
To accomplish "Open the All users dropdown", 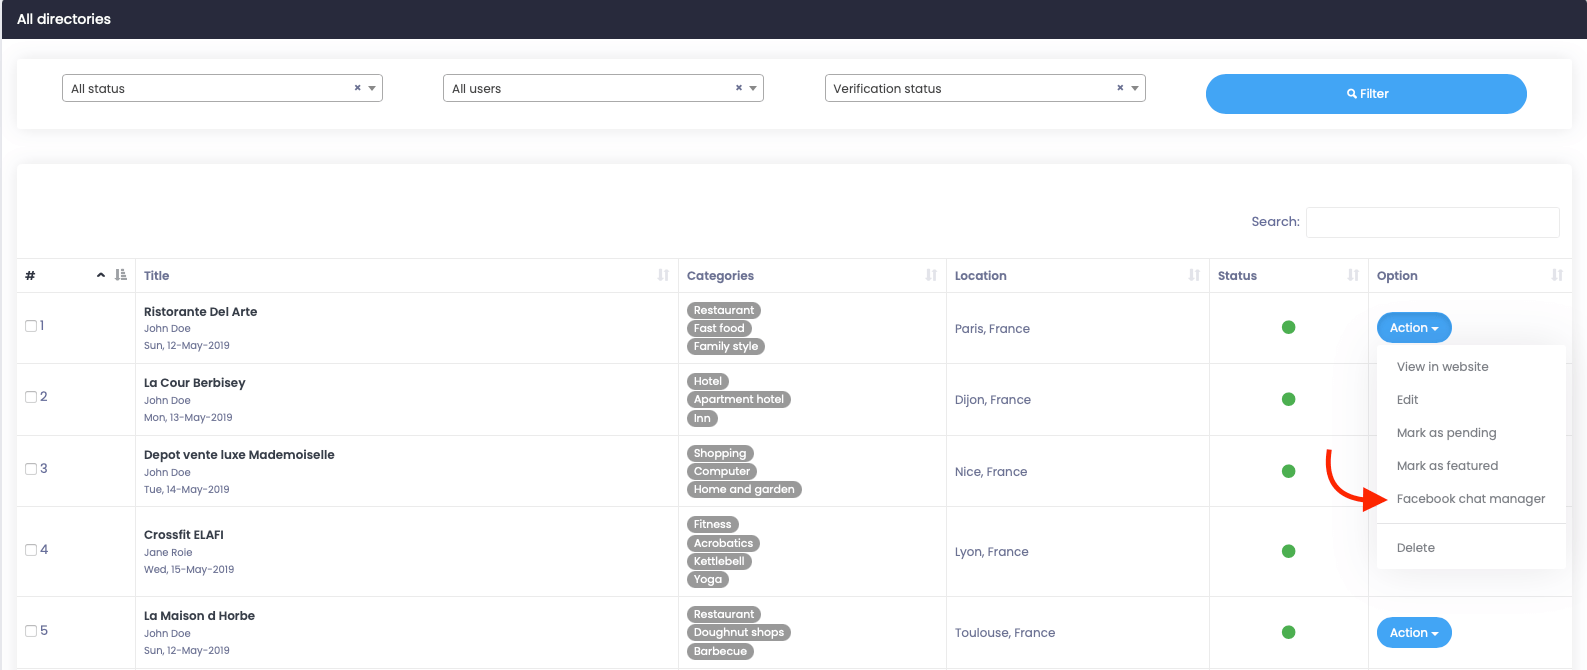I will pos(603,88).
